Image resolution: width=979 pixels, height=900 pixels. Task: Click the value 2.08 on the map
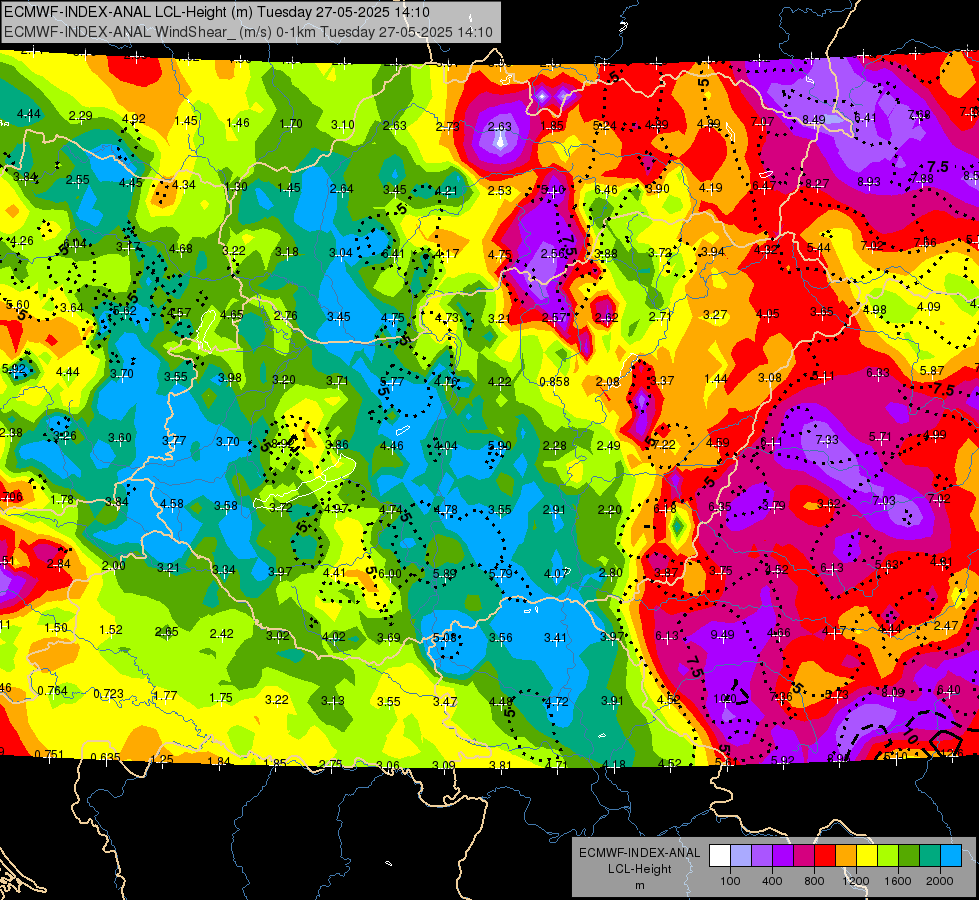click(608, 382)
